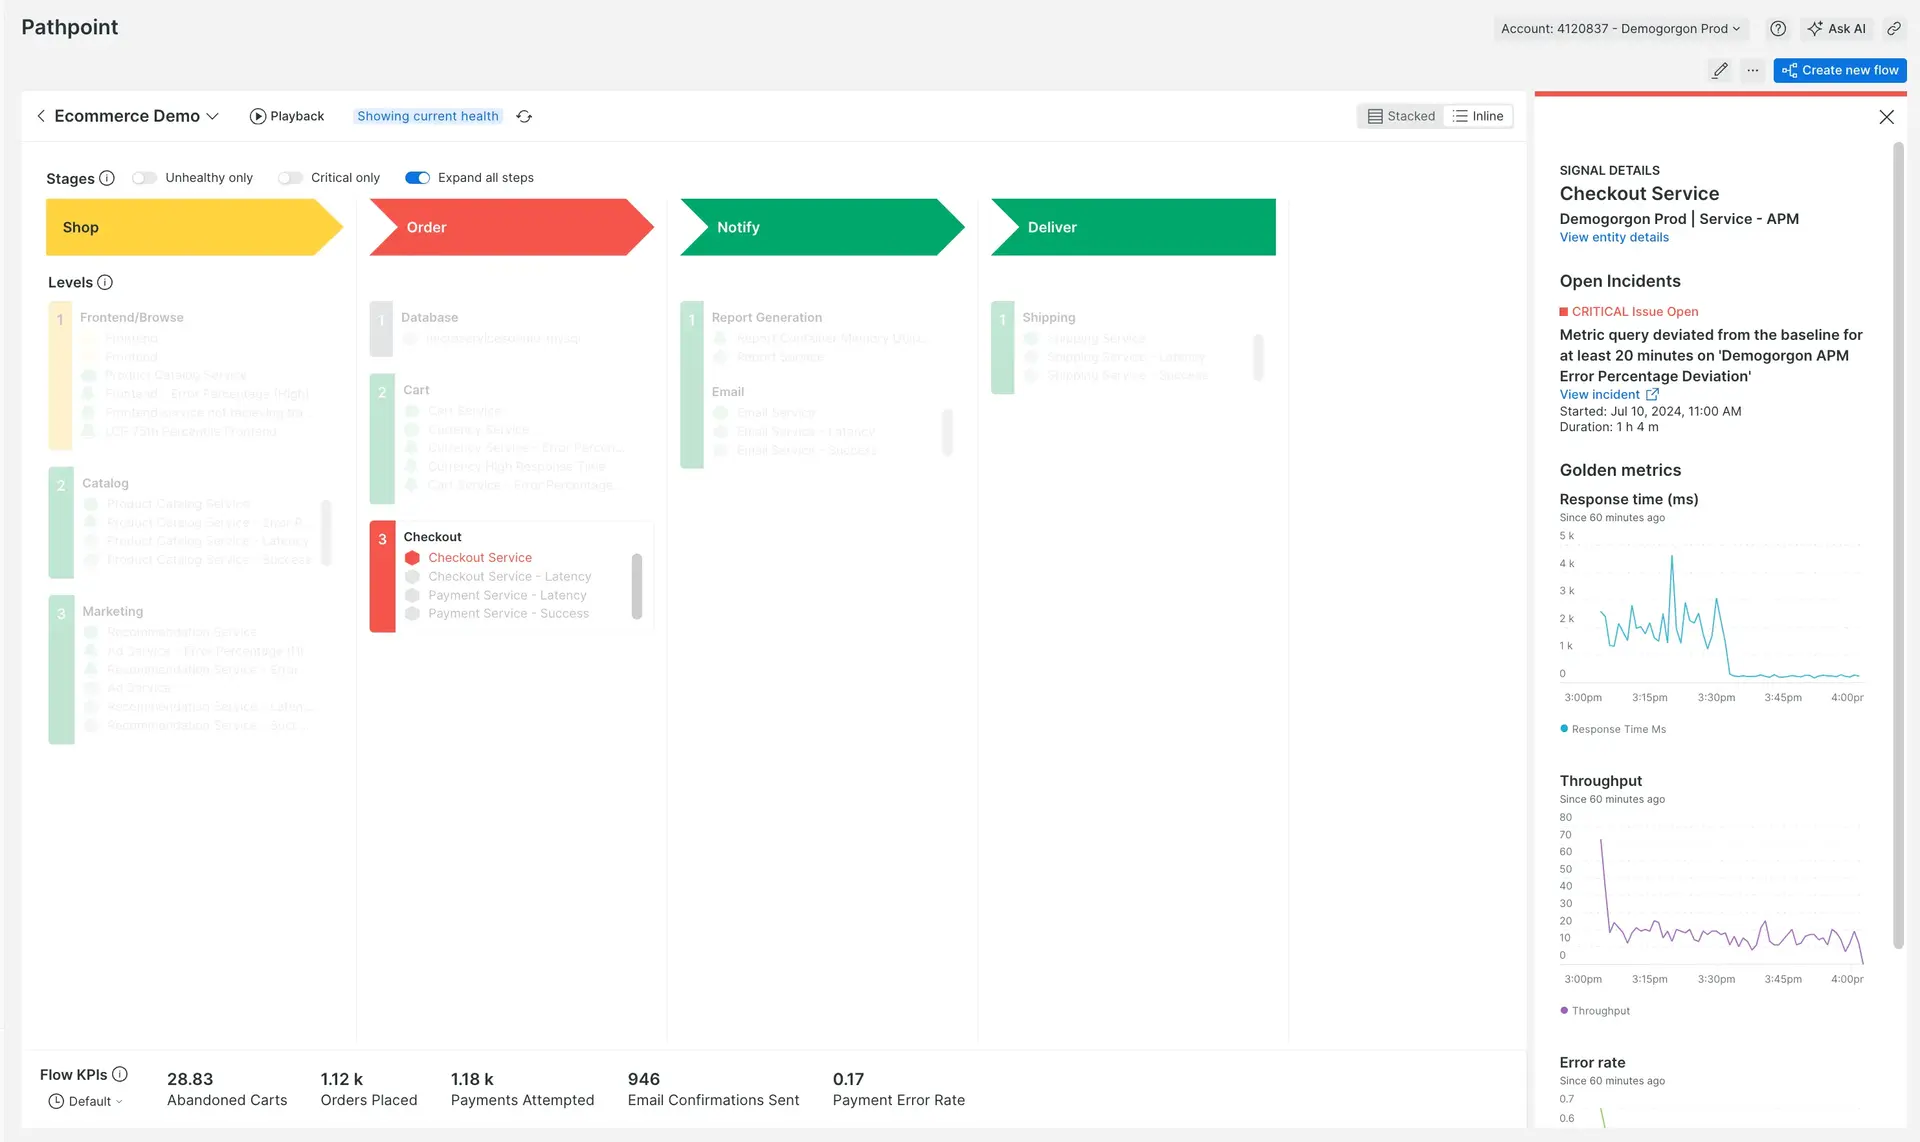Image resolution: width=1920 pixels, height=1142 pixels.
Task: Click the pencil edit icon
Action: click(1719, 70)
